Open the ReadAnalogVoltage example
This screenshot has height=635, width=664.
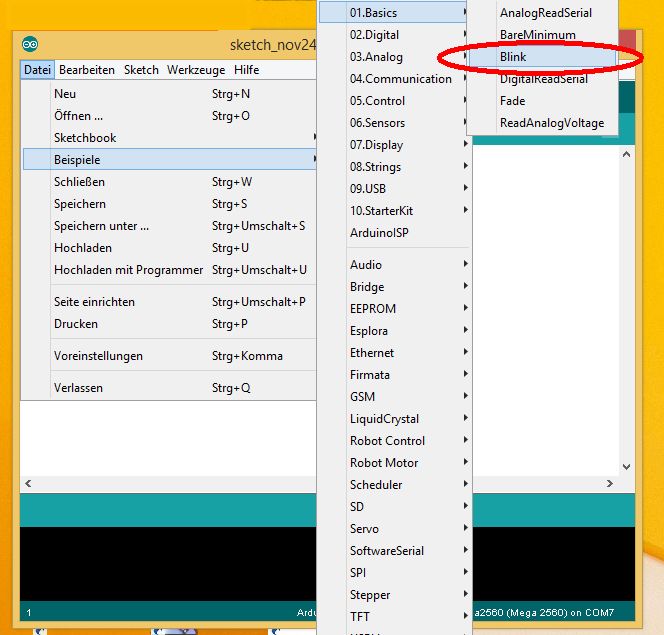[542, 123]
